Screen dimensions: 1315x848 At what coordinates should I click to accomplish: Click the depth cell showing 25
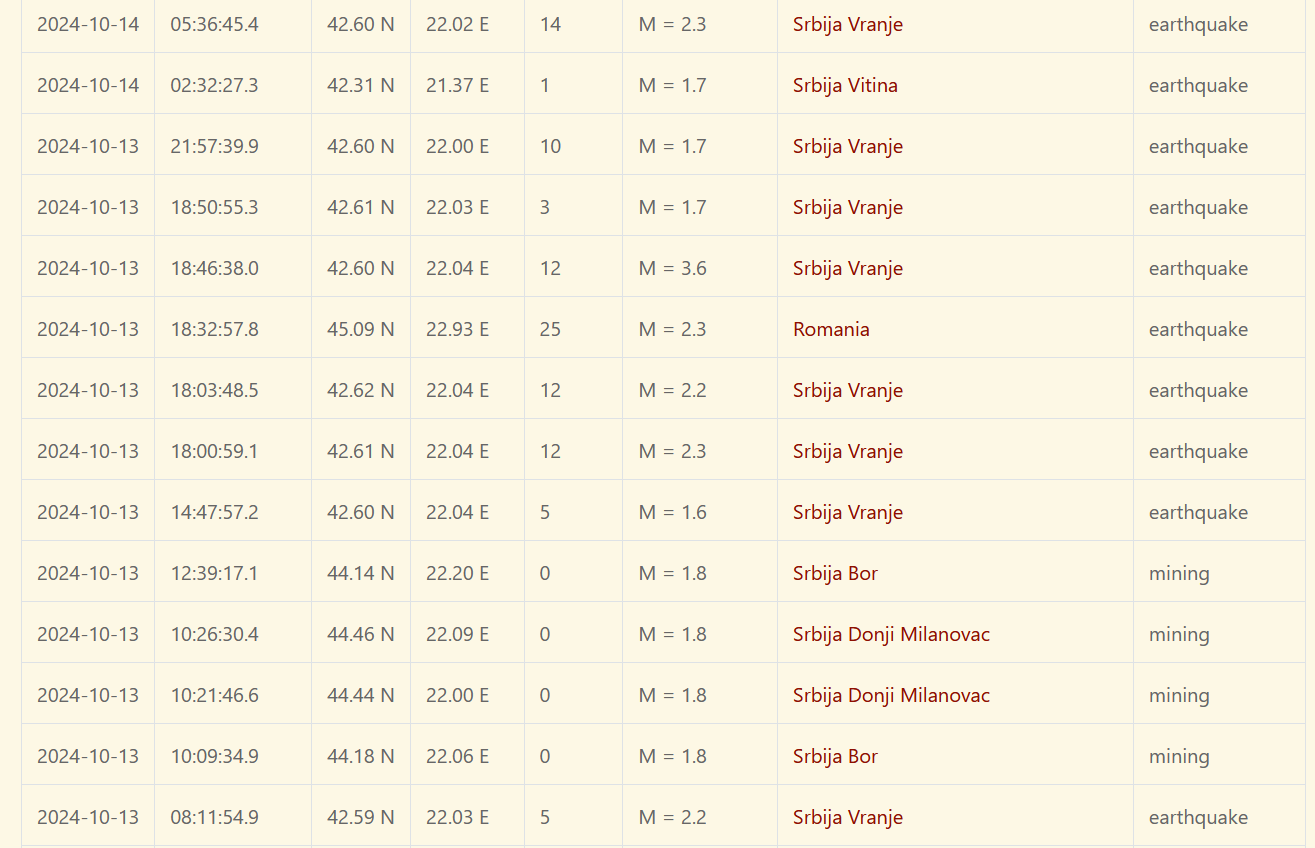click(550, 329)
